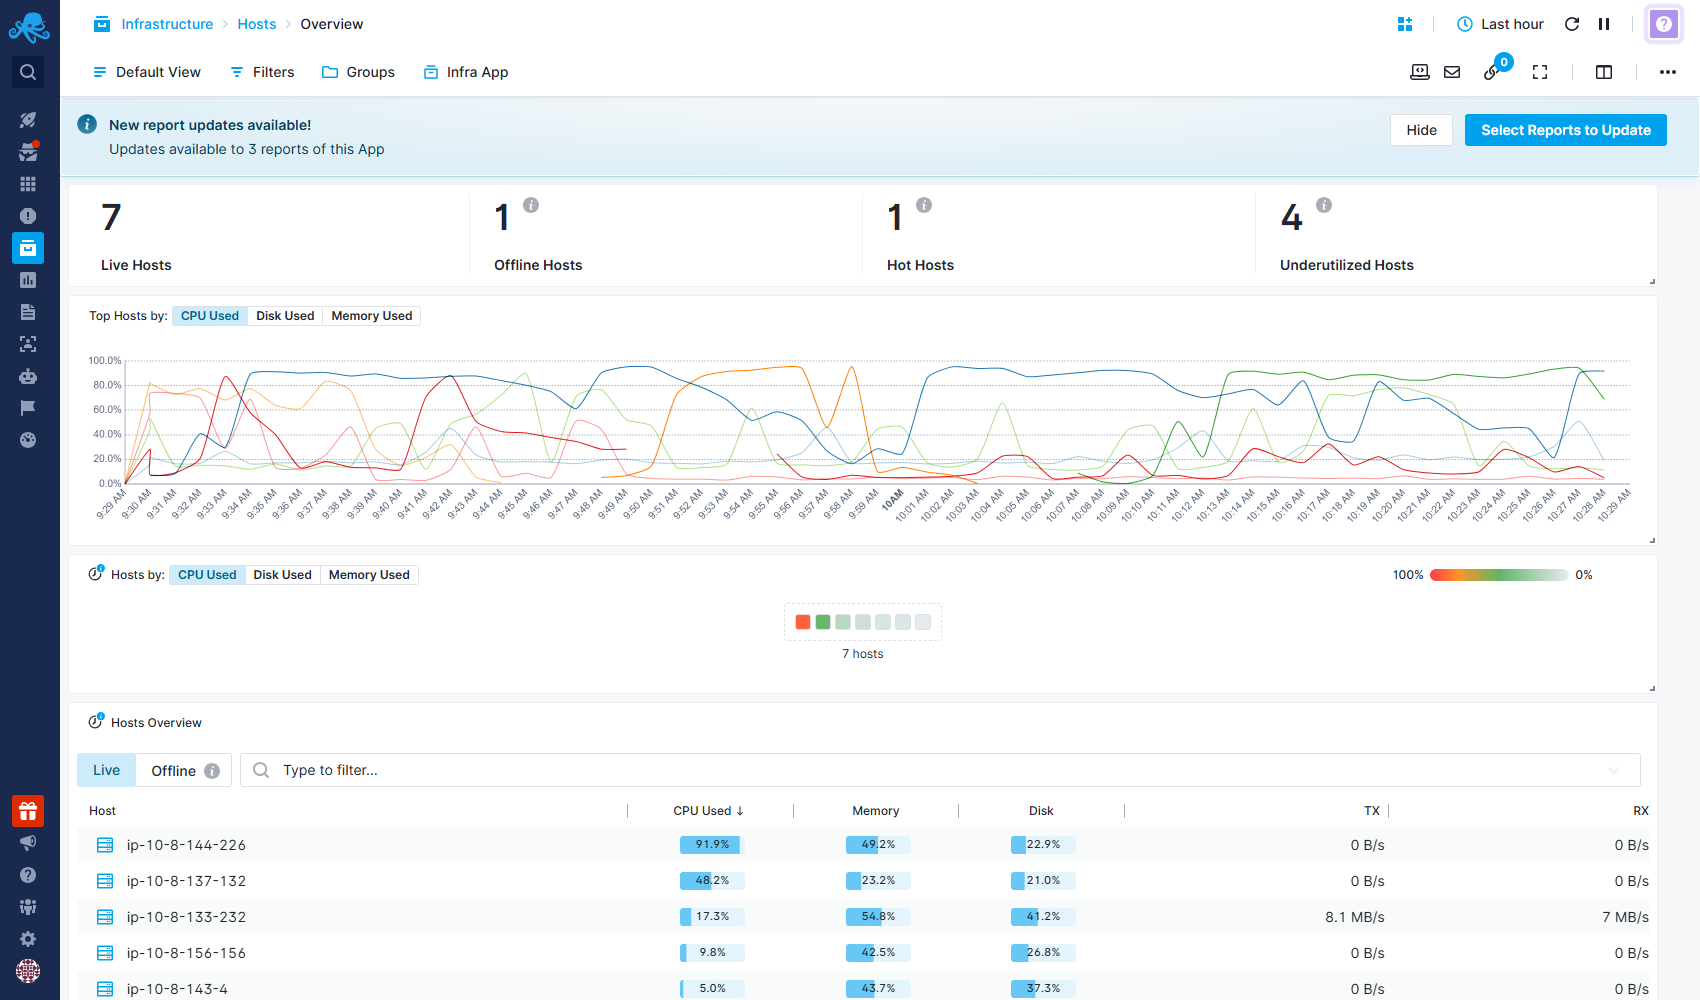Click the 100% to 0% color gradient legend

pyautogui.click(x=1499, y=575)
